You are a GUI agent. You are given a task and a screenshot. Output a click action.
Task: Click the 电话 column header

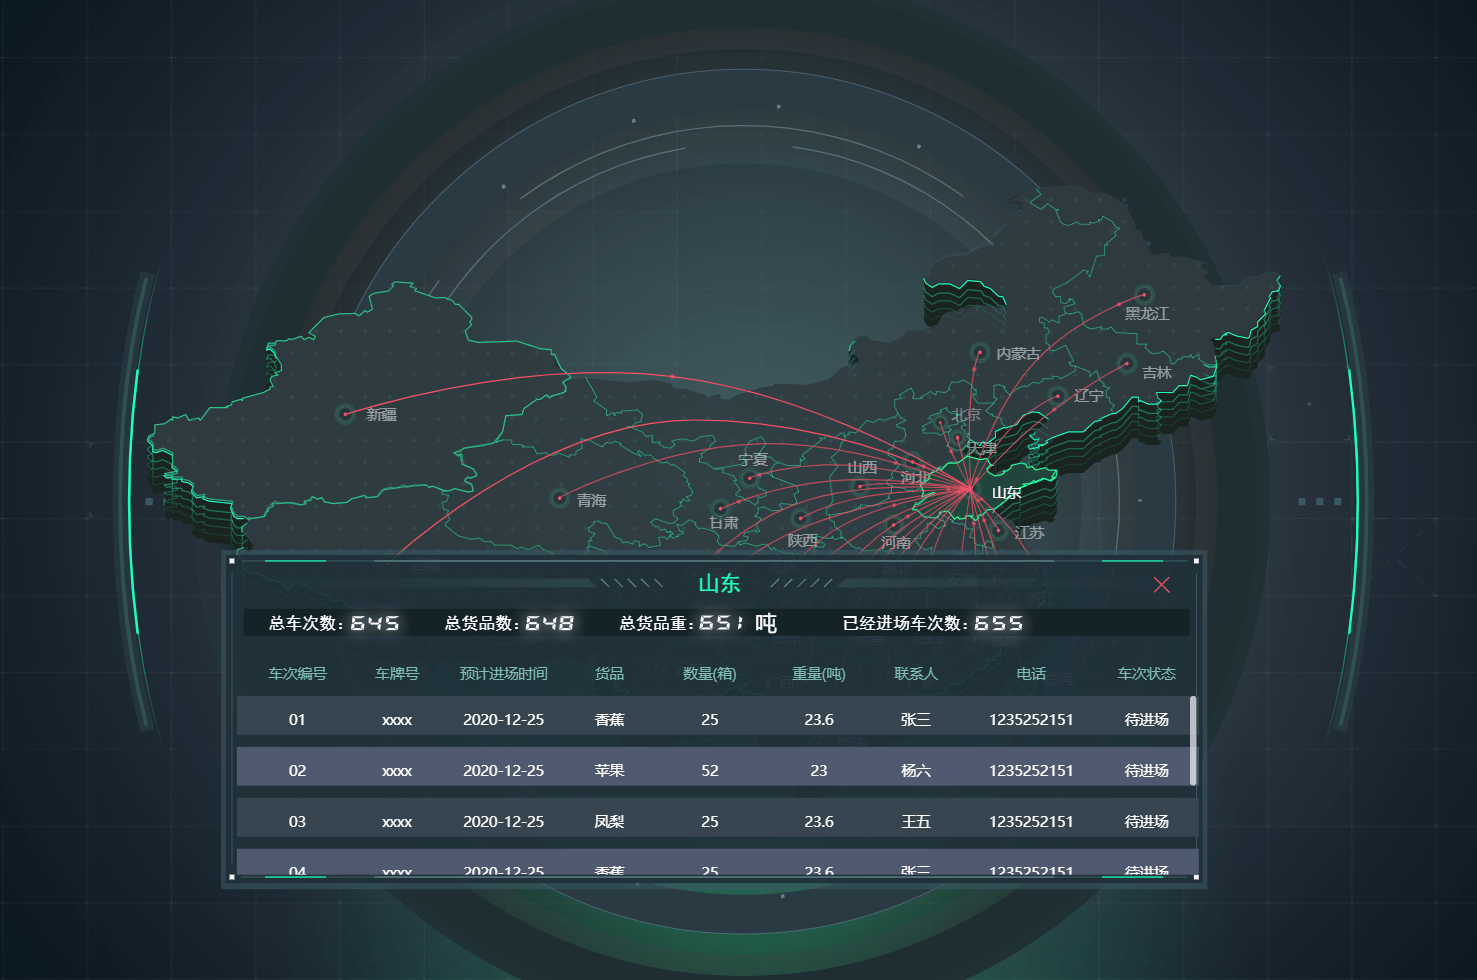(1031, 673)
